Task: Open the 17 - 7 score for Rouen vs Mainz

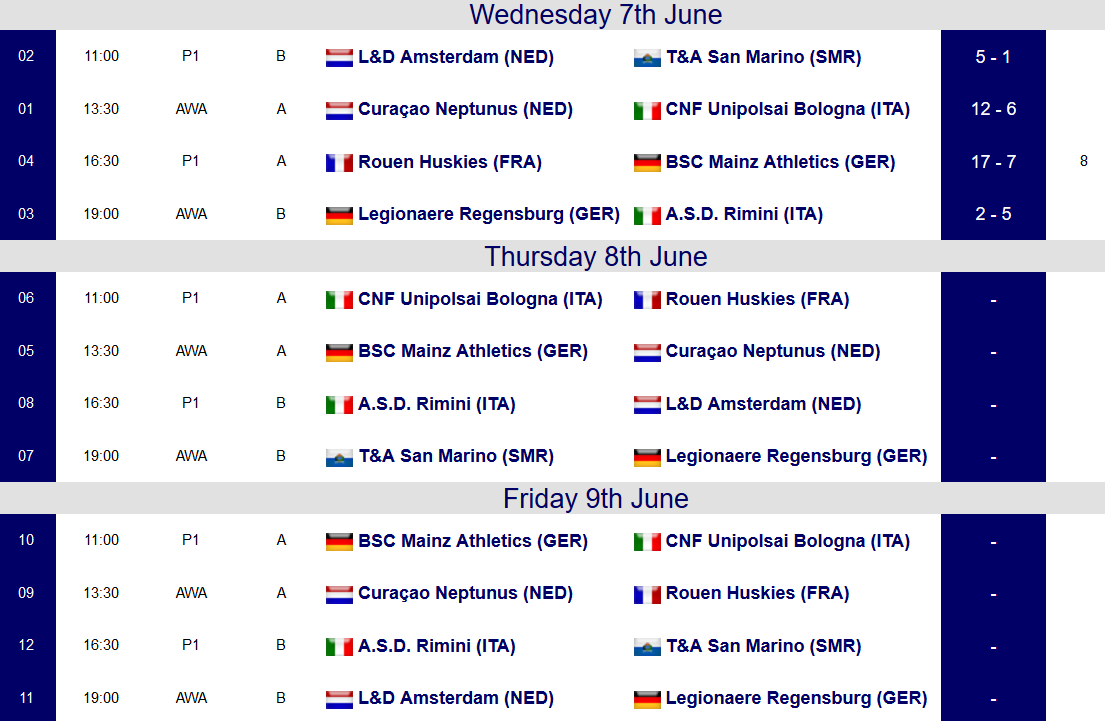Action: coord(993,161)
